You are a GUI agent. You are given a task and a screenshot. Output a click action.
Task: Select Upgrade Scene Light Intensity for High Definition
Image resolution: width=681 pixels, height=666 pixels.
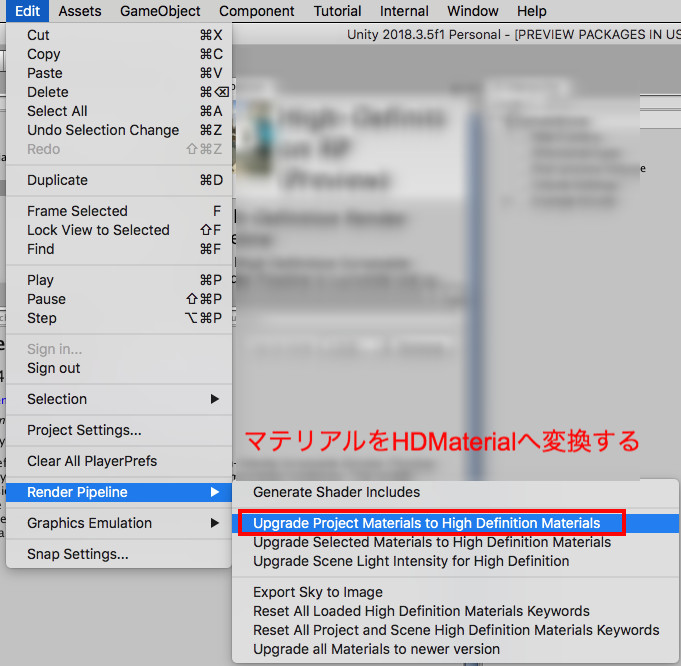(455, 561)
